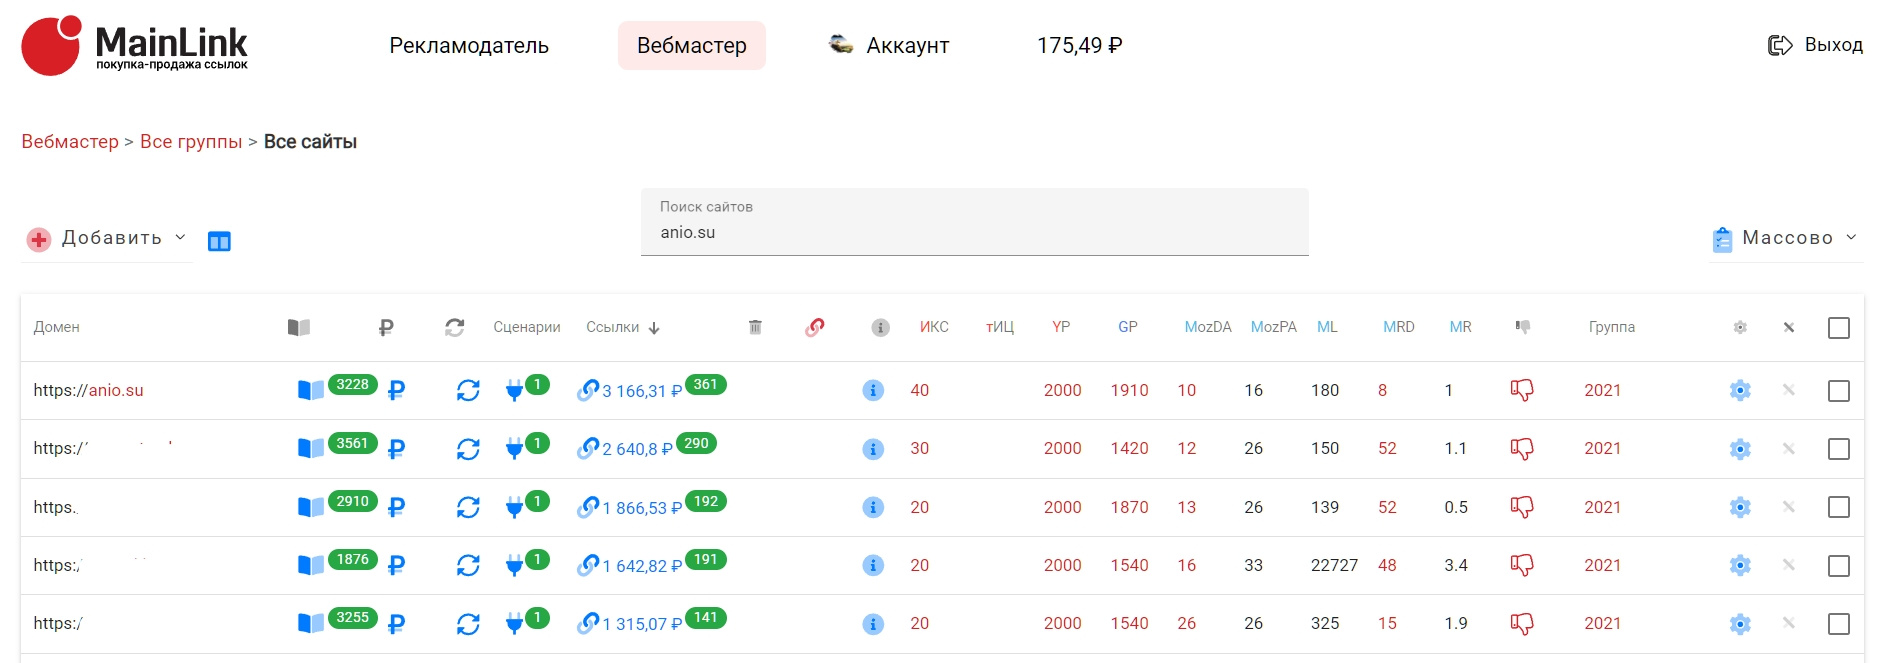Screen dimensions: 1888x663
Task: Open settings gear in 1 642,82 ₽ row
Action: [x=1740, y=565]
